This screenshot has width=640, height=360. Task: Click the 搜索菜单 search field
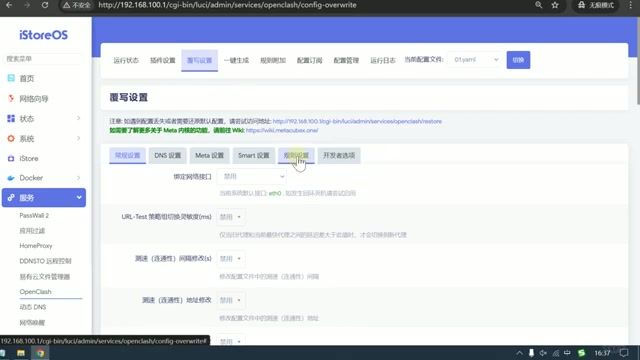(44, 59)
